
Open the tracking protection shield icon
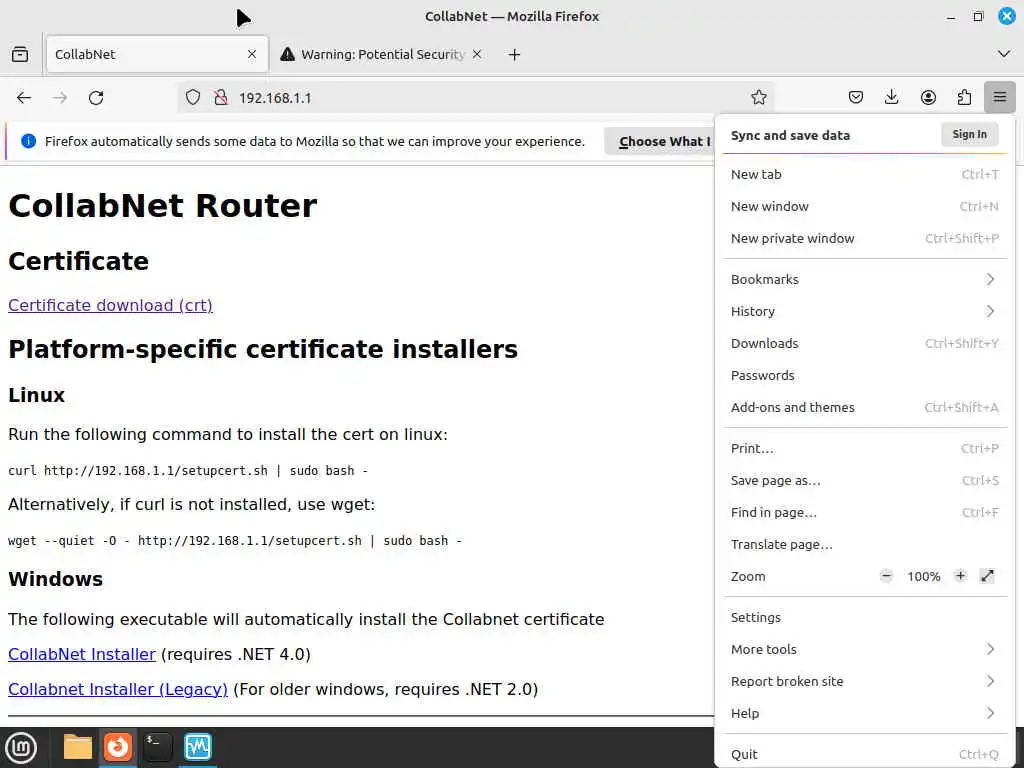click(193, 98)
